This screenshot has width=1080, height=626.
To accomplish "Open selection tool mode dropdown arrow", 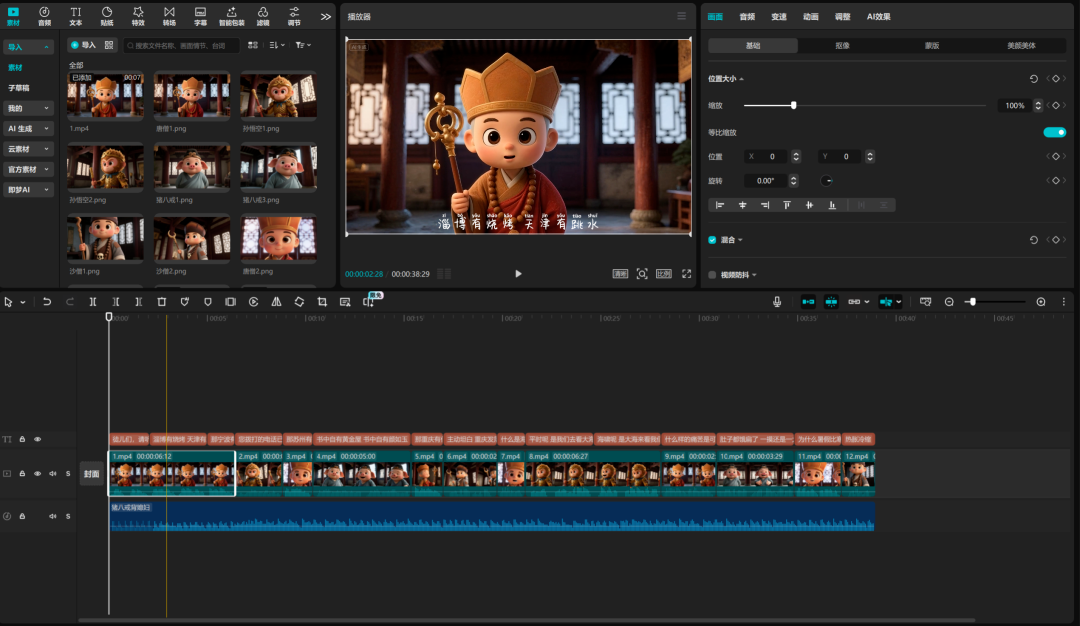I will coord(23,302).
